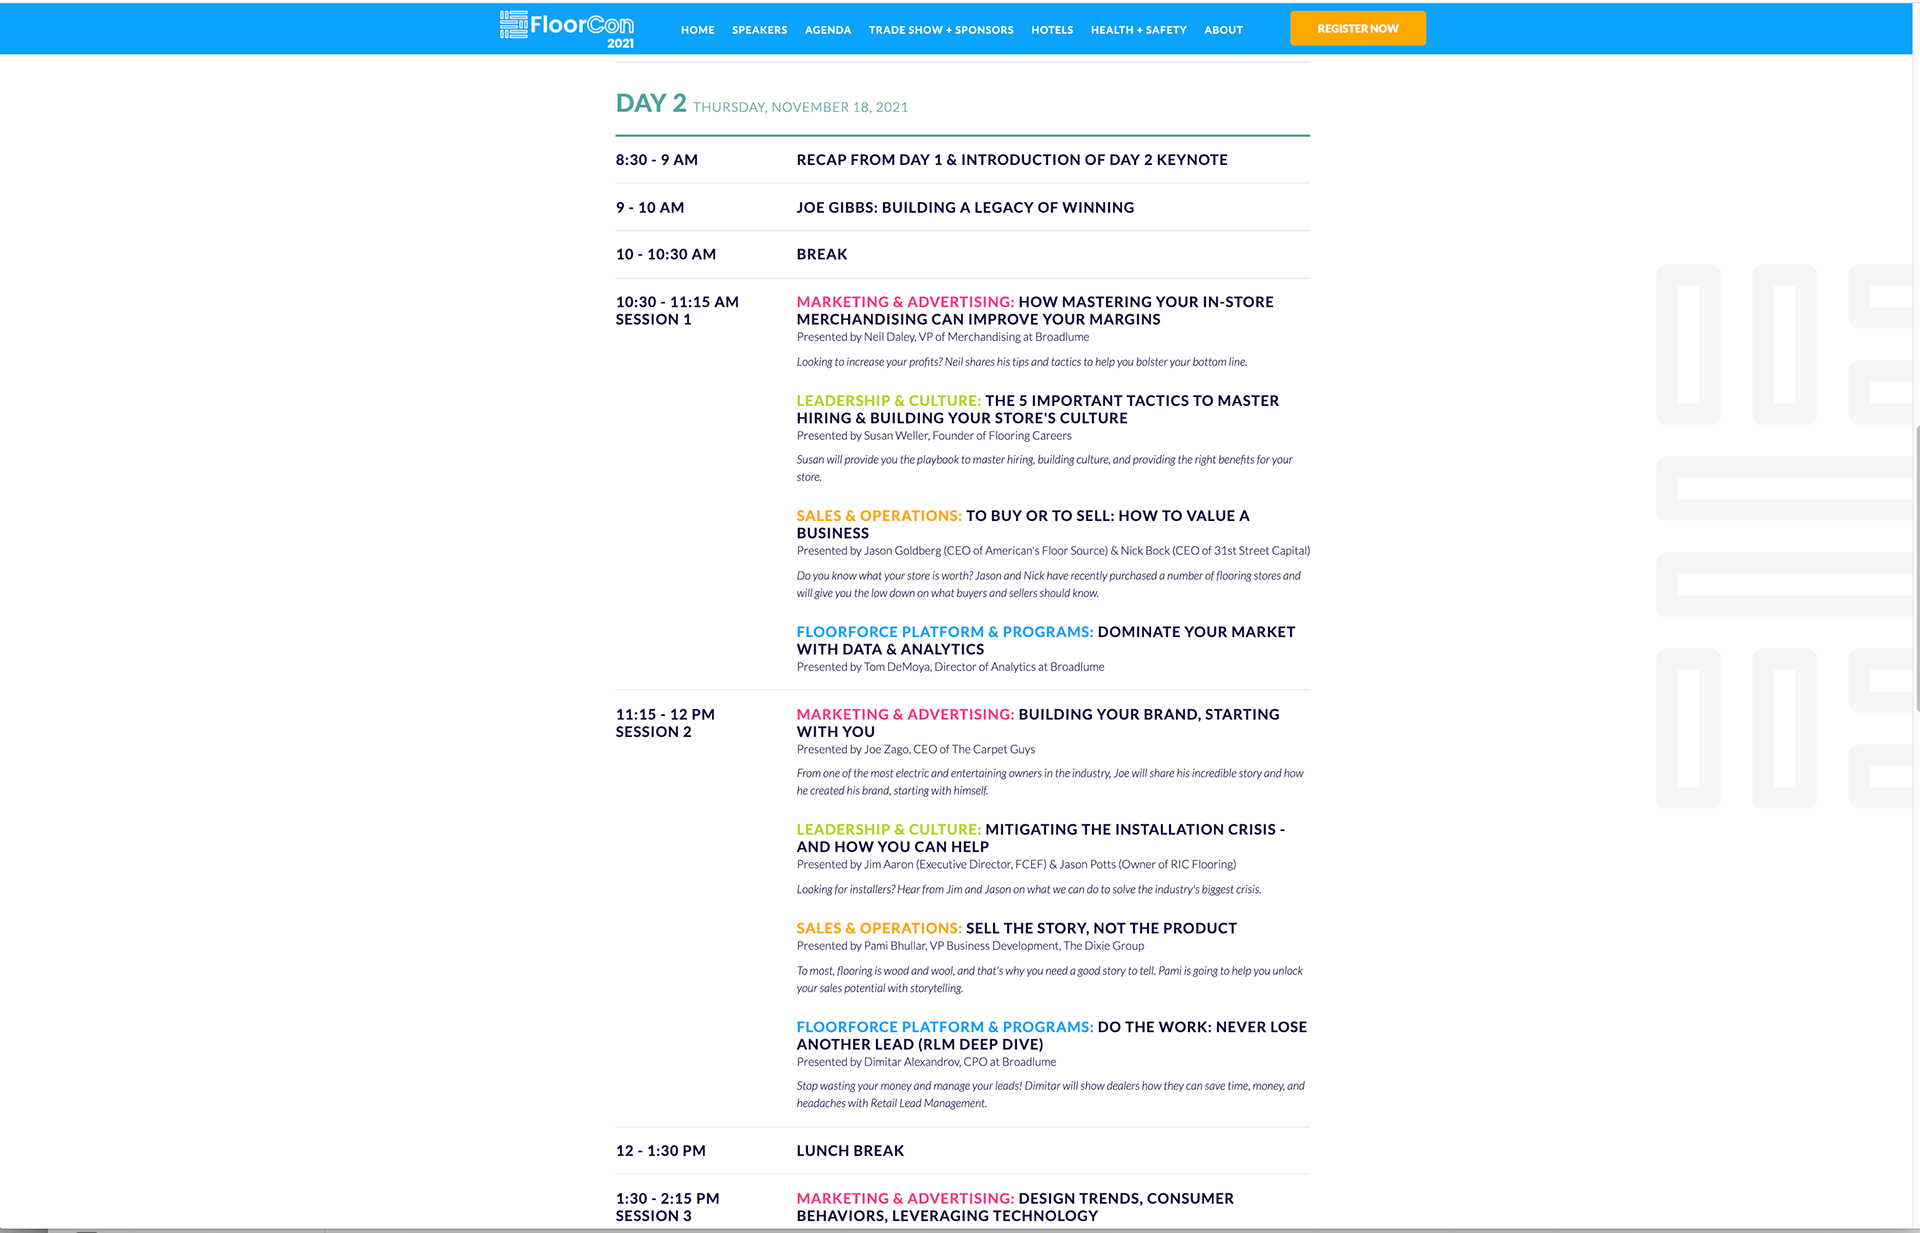Viewport: 1920px width, 1233px height.
Task: Select Dominate Your Market with Data session title
Action: click(x=1046, y=641)
